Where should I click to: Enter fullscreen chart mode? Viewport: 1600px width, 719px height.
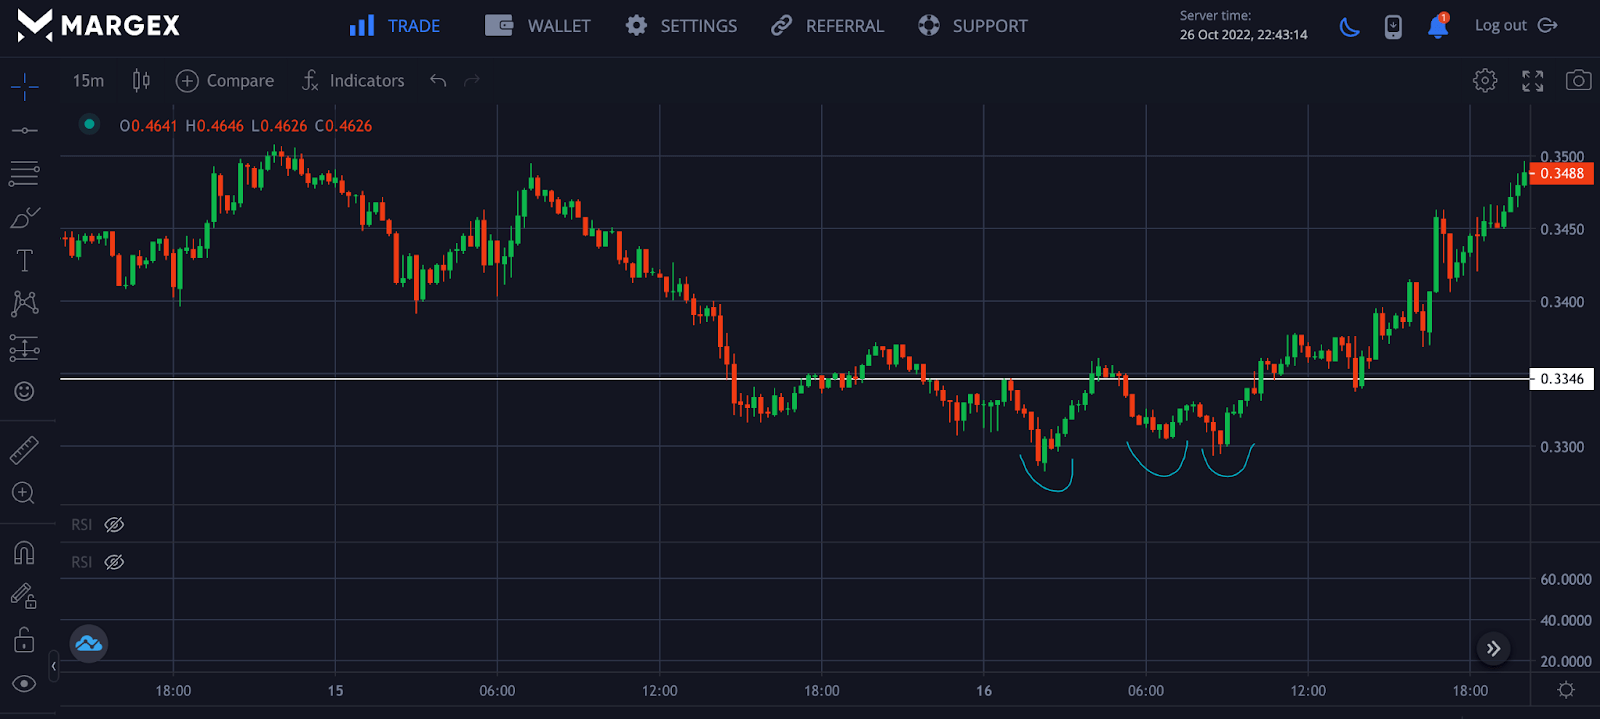[1532, 81]
